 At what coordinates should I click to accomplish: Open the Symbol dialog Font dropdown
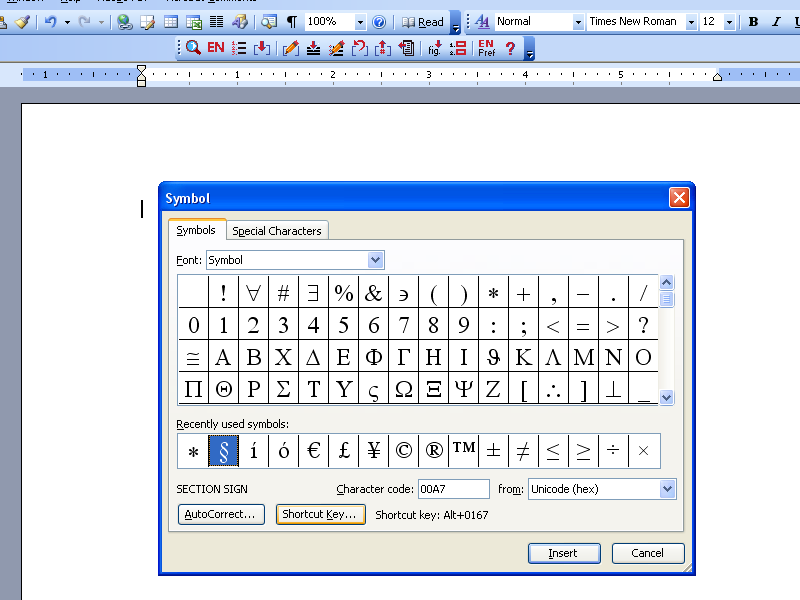376,260
